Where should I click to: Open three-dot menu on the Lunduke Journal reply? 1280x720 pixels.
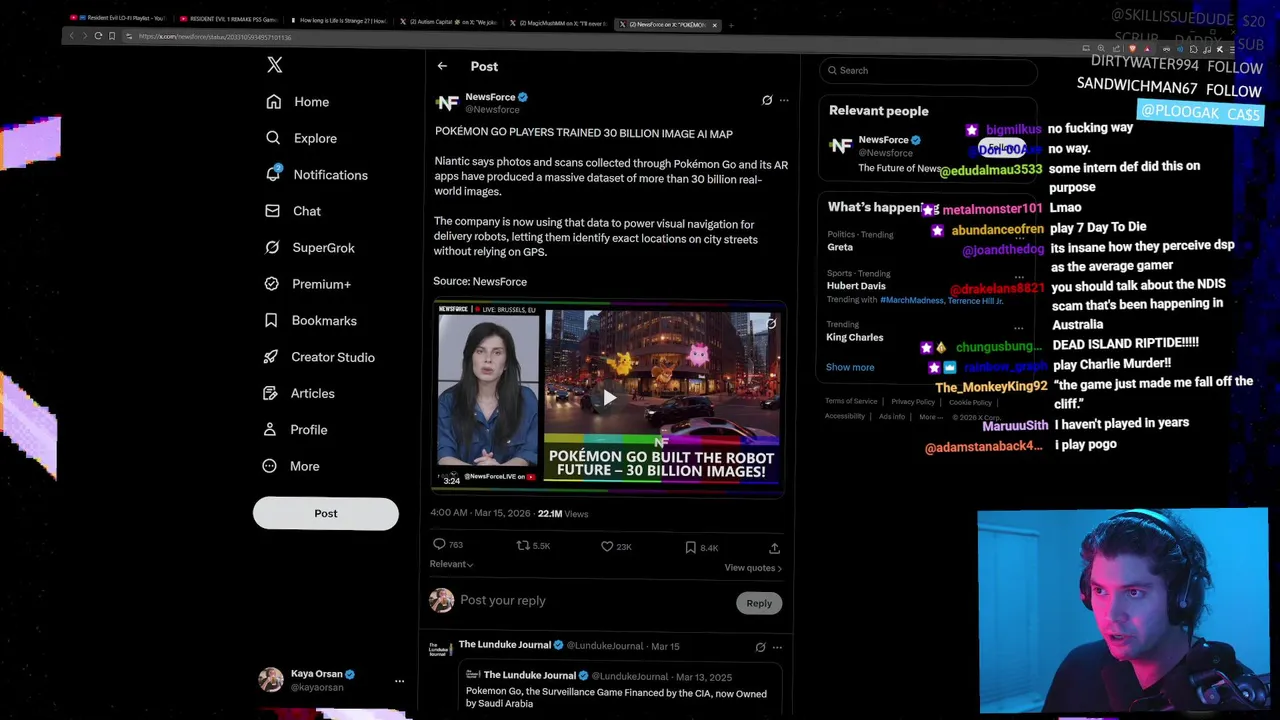pyautogui.click(x=777, y=647)
